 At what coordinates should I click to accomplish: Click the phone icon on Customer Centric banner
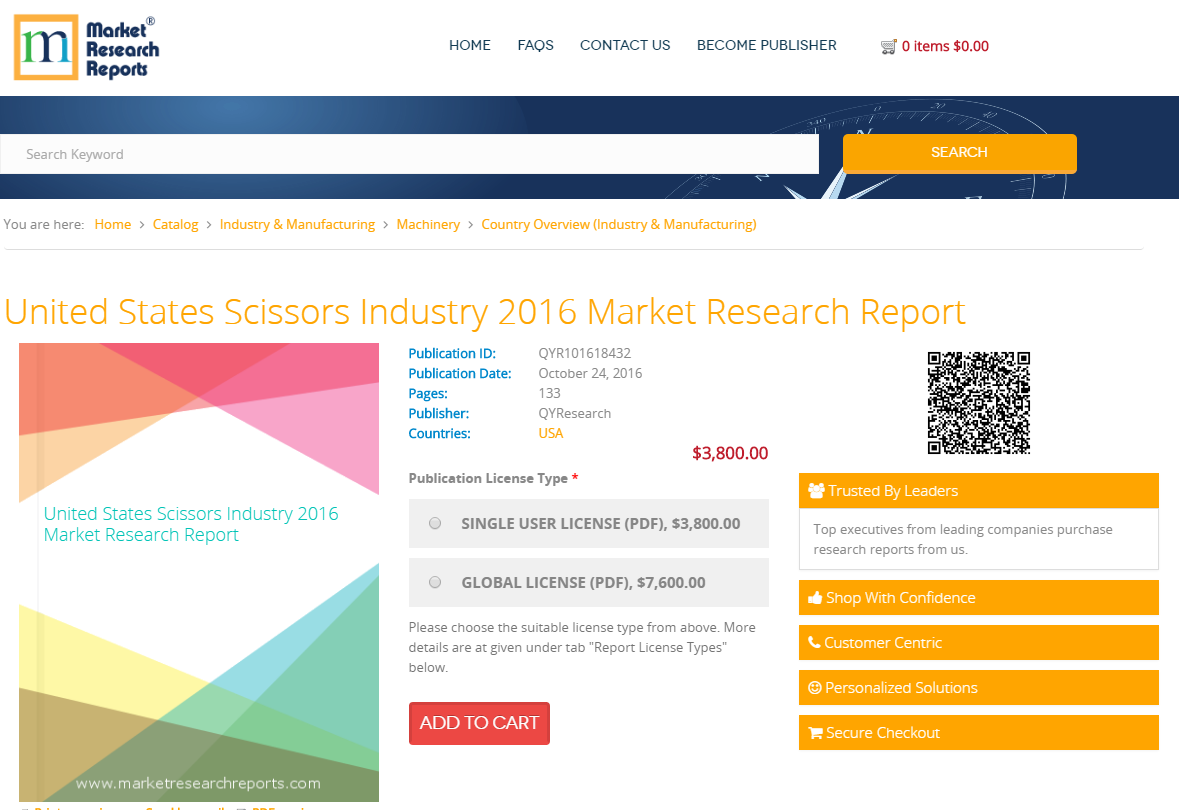pos(814,642)
